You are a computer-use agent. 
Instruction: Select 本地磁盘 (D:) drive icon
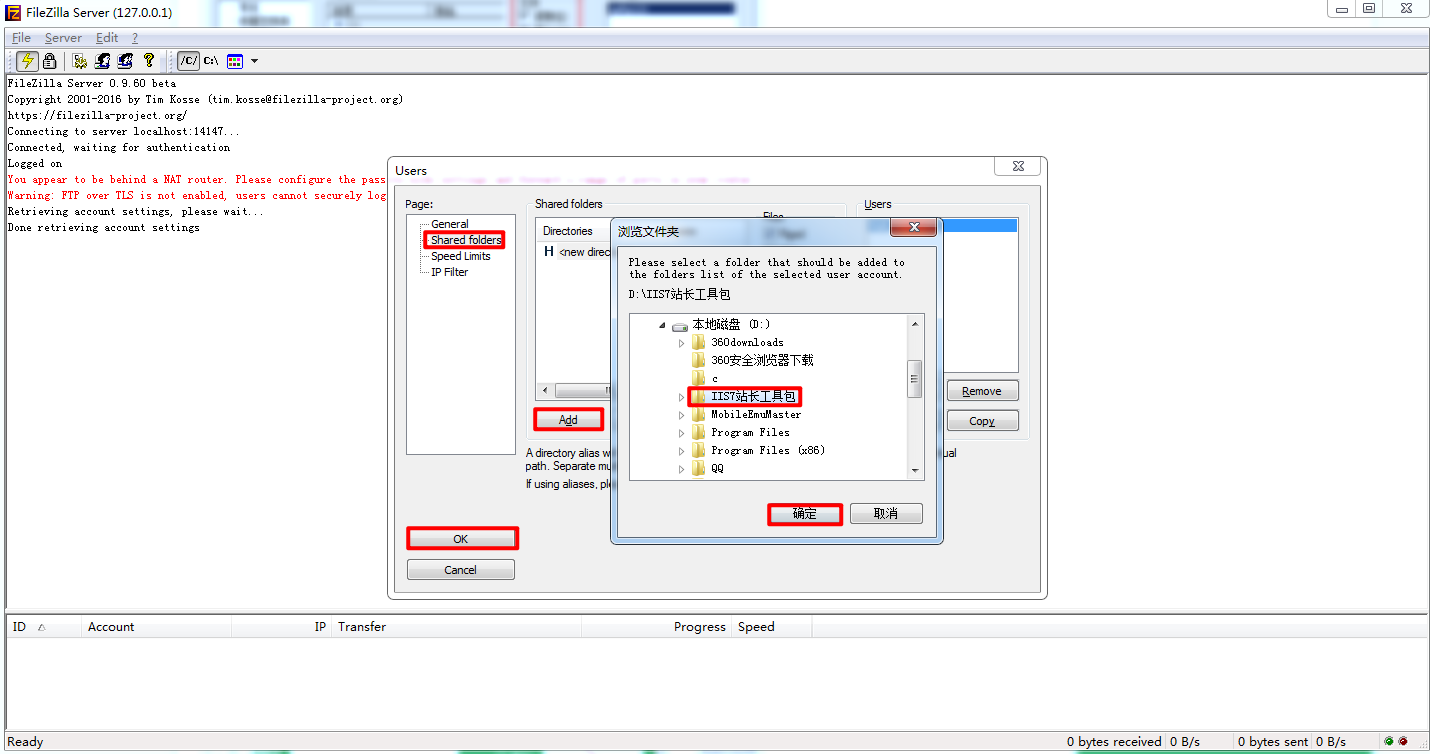pos(680,325)
